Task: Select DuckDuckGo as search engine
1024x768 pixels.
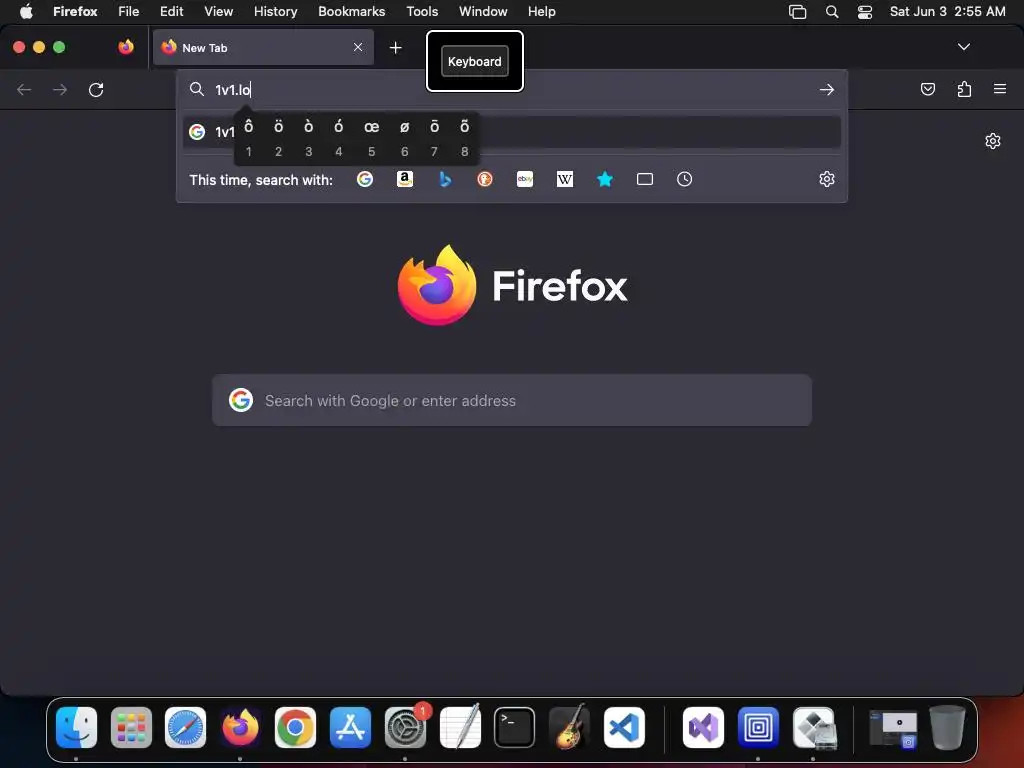Action: click(485, 179)
